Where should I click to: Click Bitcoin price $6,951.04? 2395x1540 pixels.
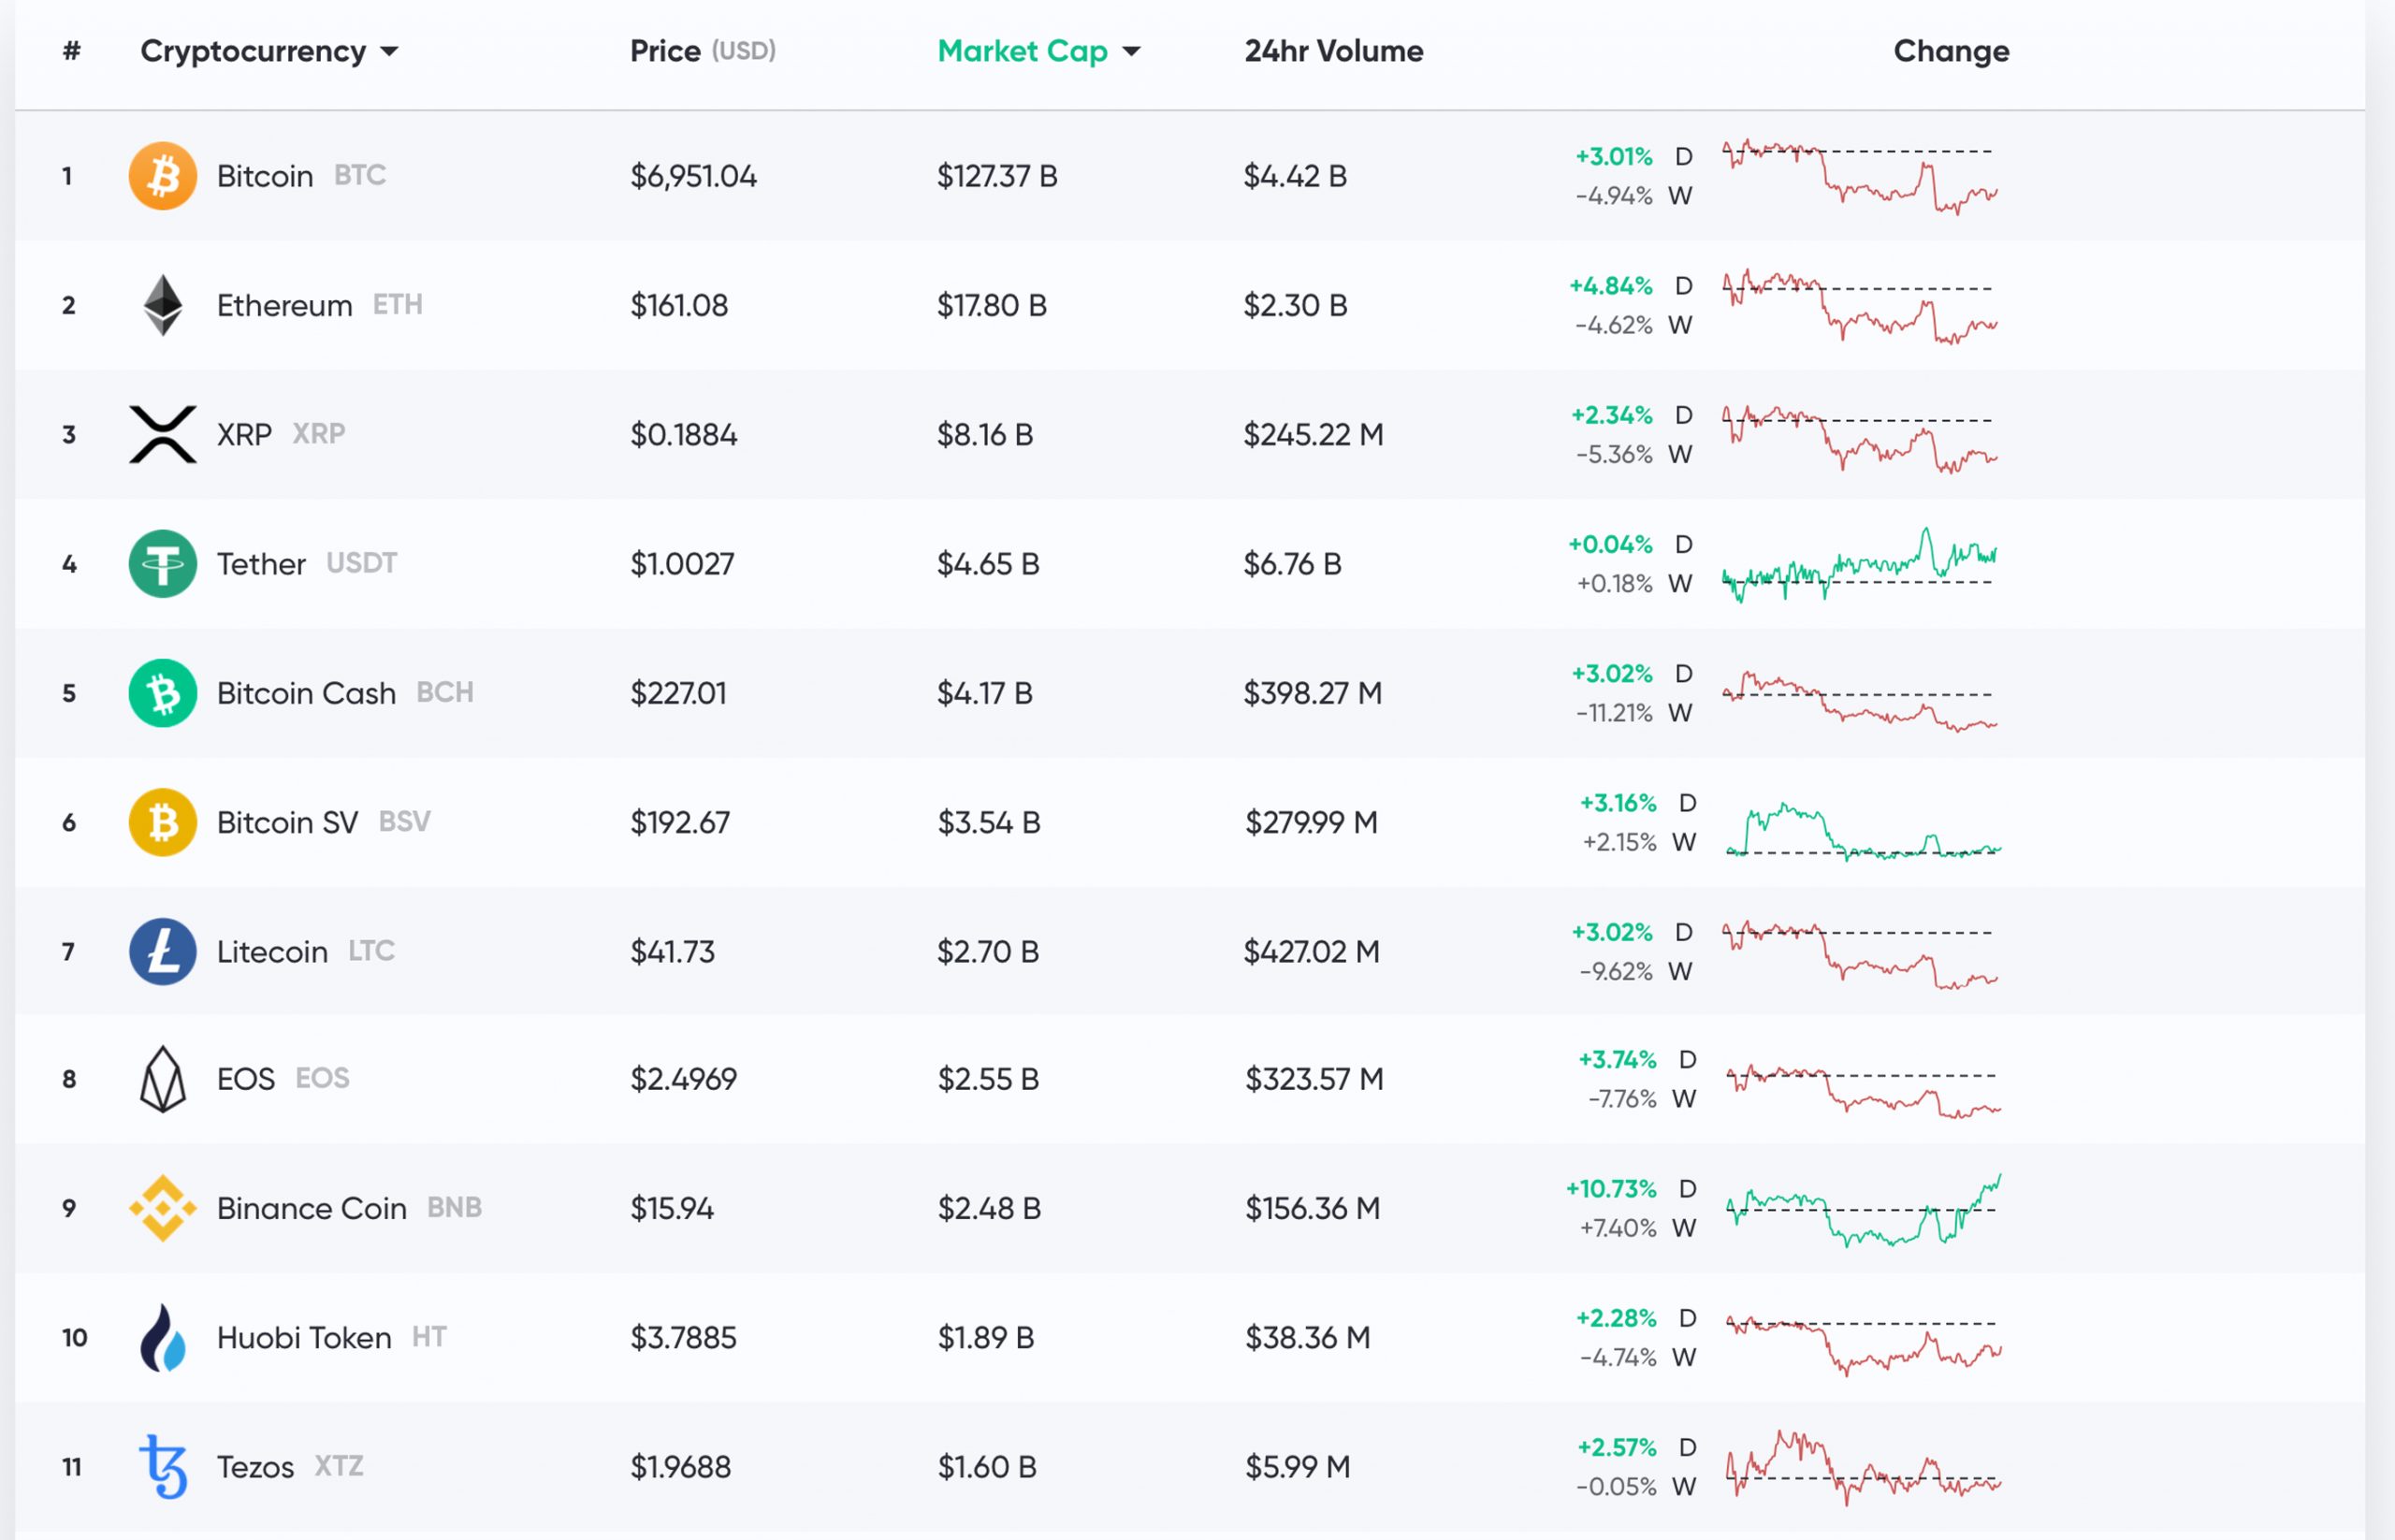tap(693, 176)
